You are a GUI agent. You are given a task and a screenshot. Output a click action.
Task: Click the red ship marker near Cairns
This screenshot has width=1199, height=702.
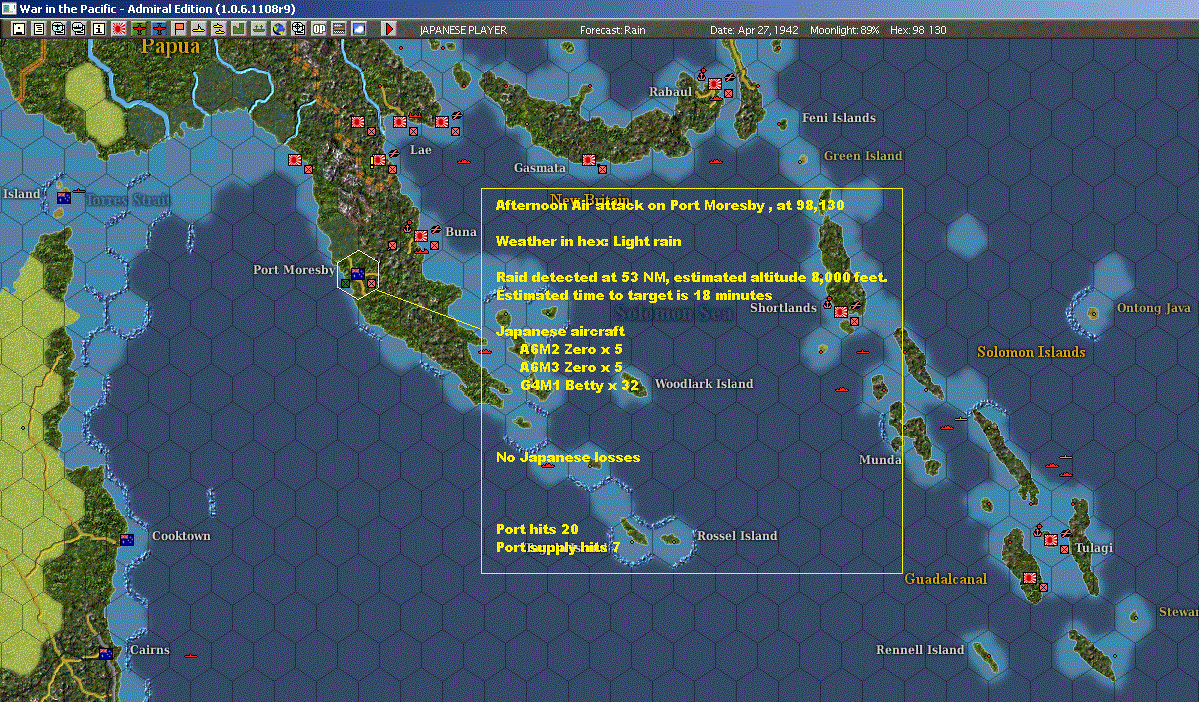pos(191,656)
